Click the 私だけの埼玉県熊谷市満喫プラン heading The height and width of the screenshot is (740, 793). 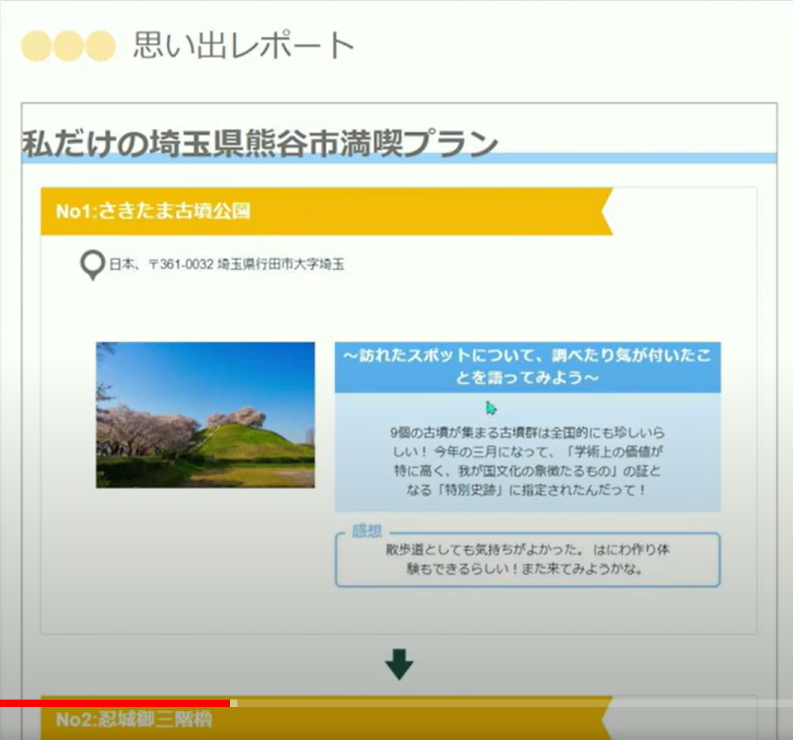260,143
